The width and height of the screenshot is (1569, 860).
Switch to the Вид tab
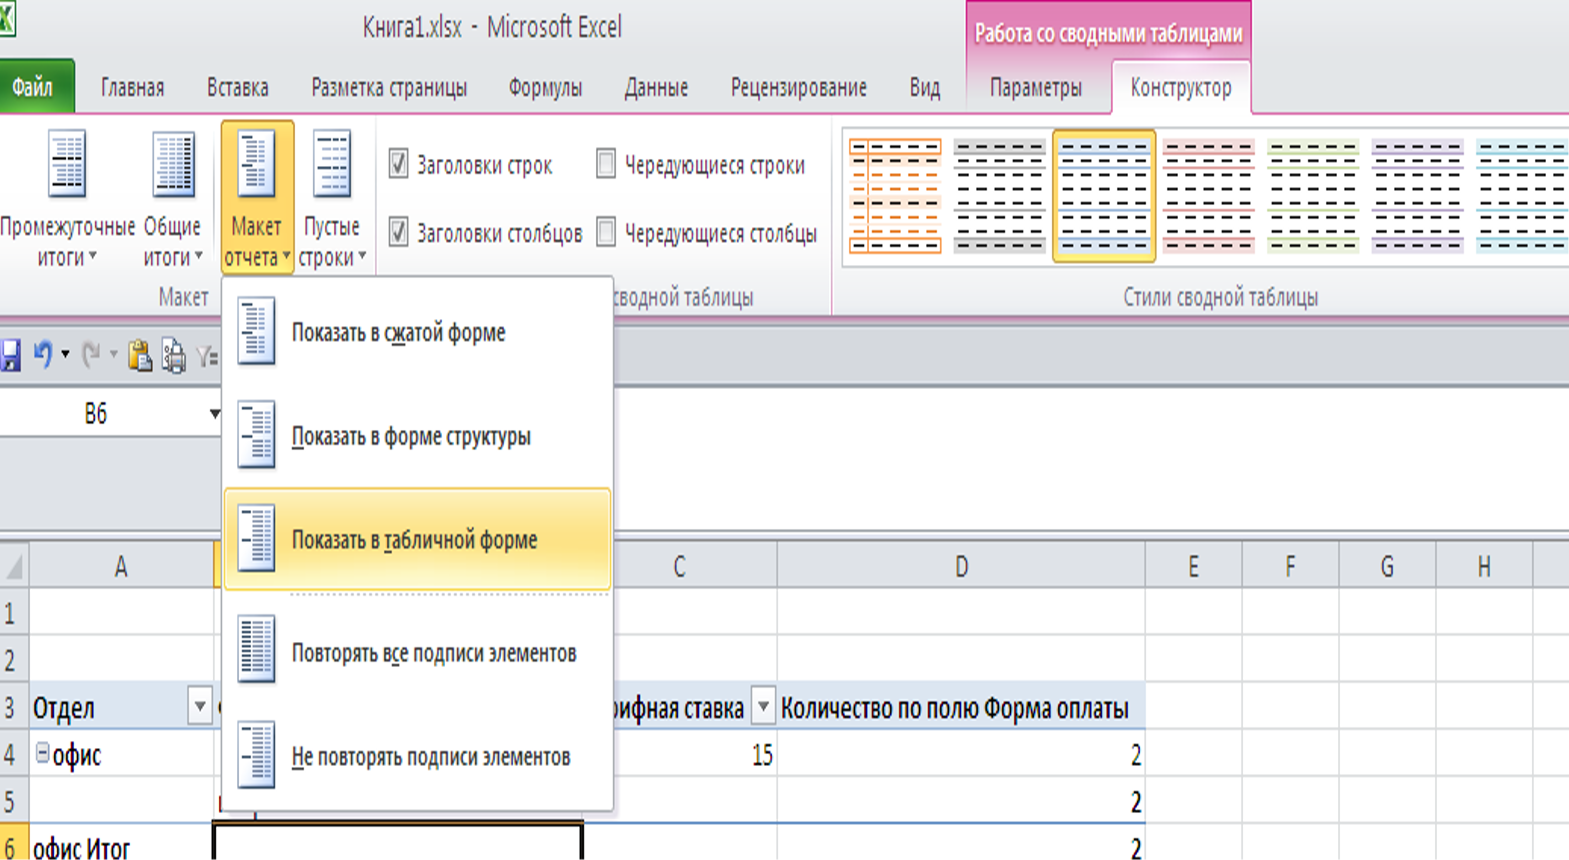tap(925, 88)
